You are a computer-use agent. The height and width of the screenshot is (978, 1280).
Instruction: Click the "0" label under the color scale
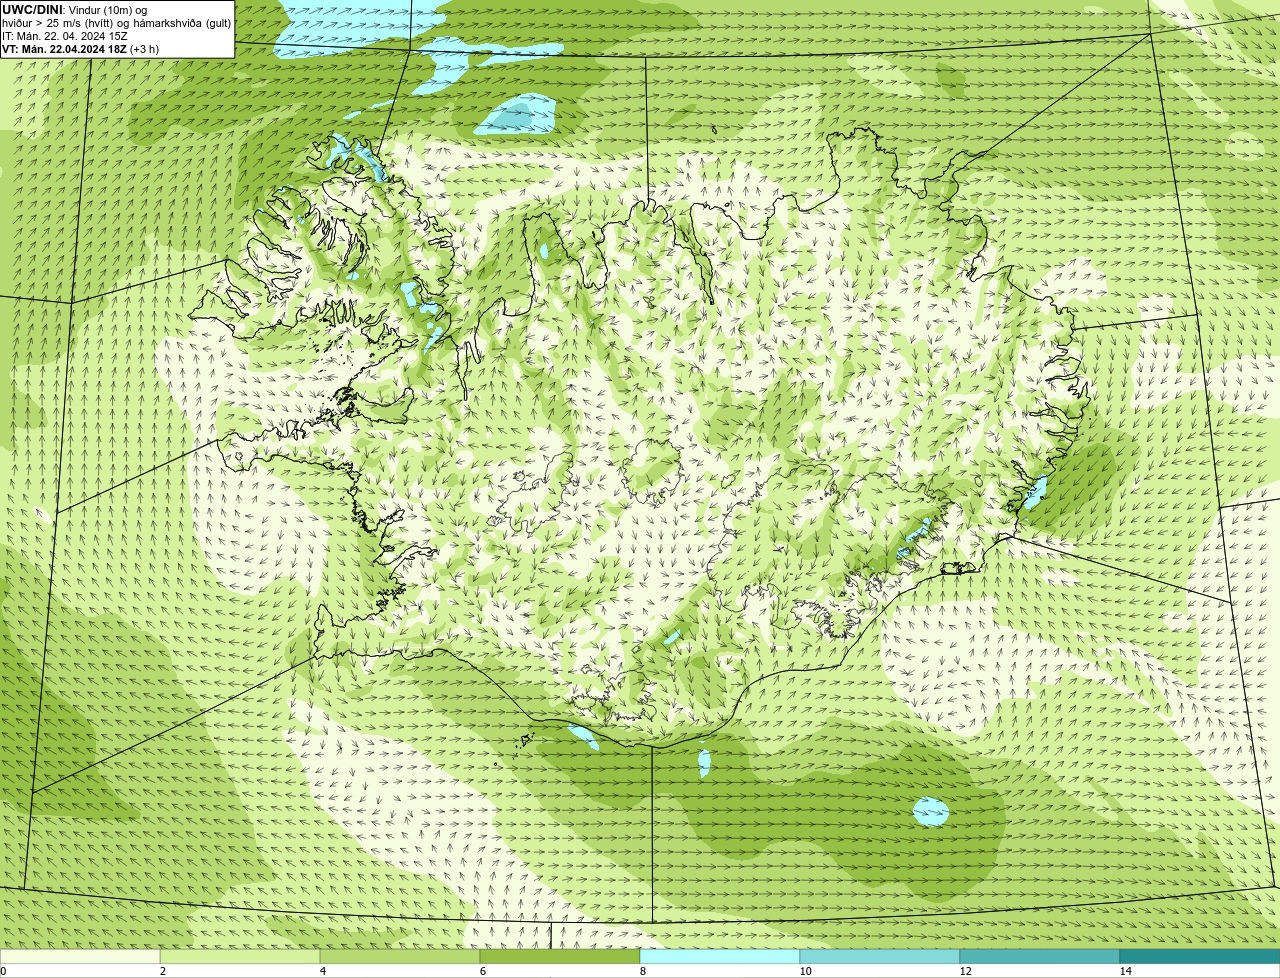3,971
